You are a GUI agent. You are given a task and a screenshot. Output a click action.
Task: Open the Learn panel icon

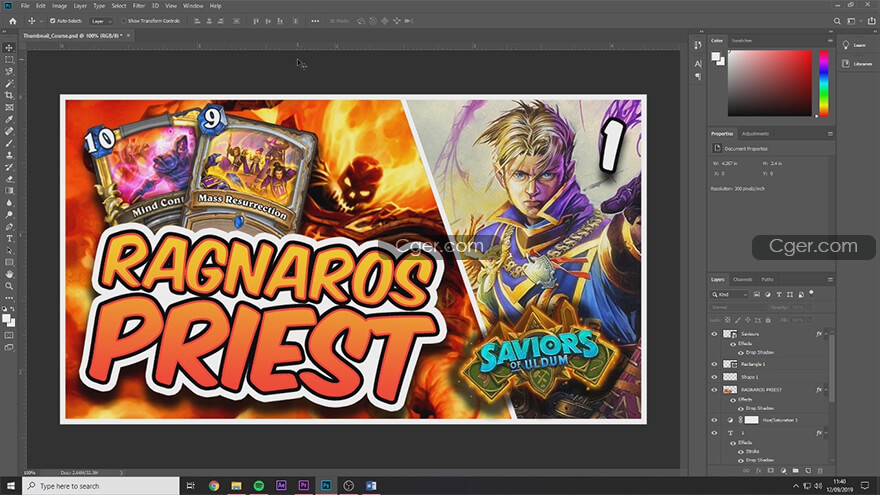click(x=846, y=45)
